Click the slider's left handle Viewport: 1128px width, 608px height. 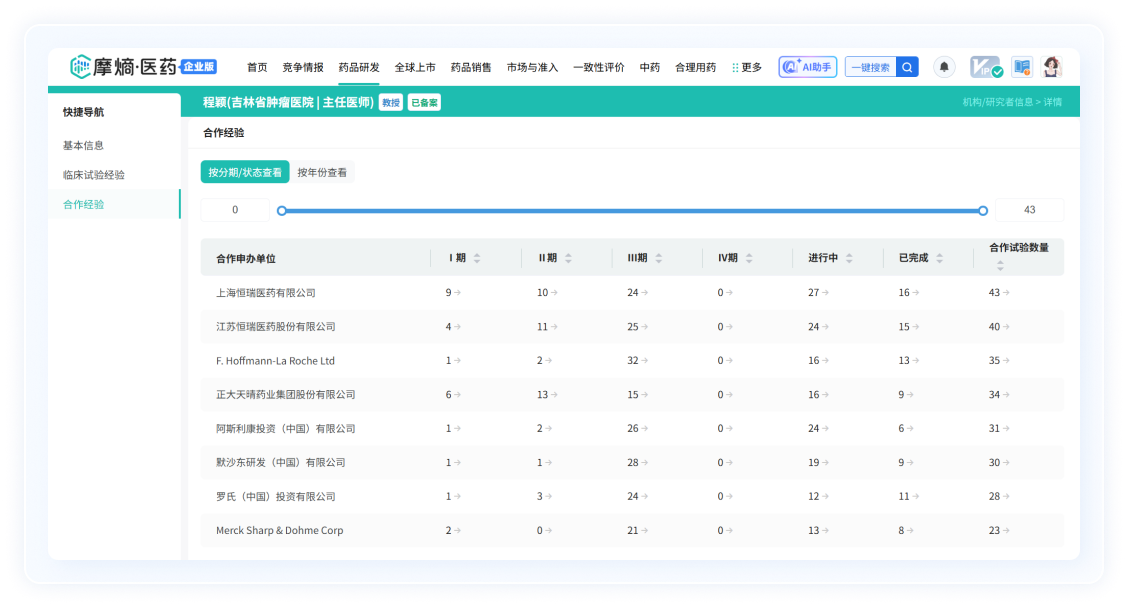[x=282, y=211]
